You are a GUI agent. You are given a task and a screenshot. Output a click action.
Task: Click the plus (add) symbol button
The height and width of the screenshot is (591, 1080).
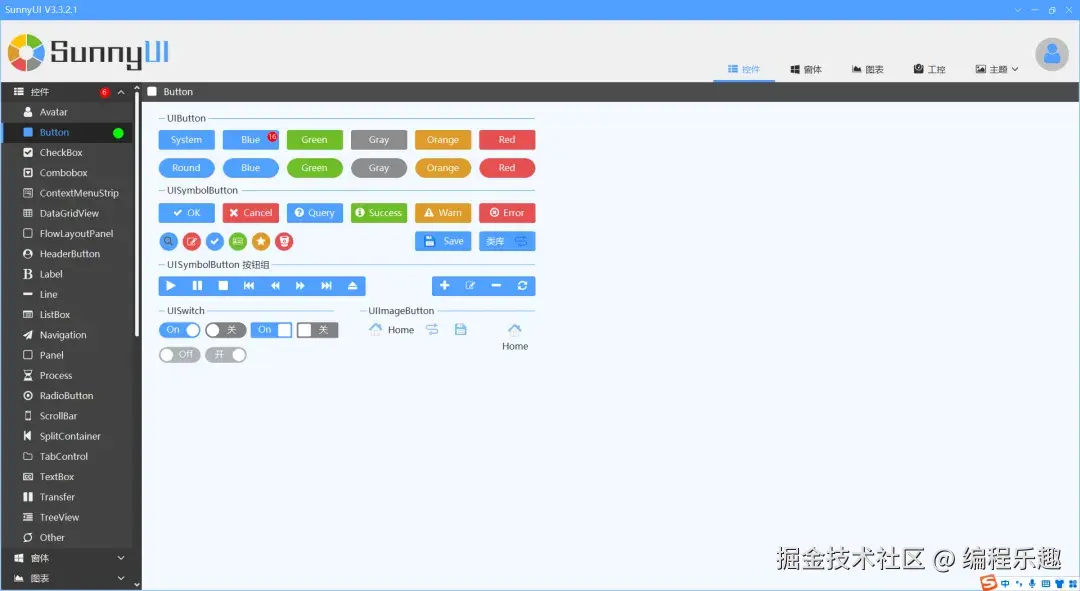pyautogui.click(x=445, y=285)
